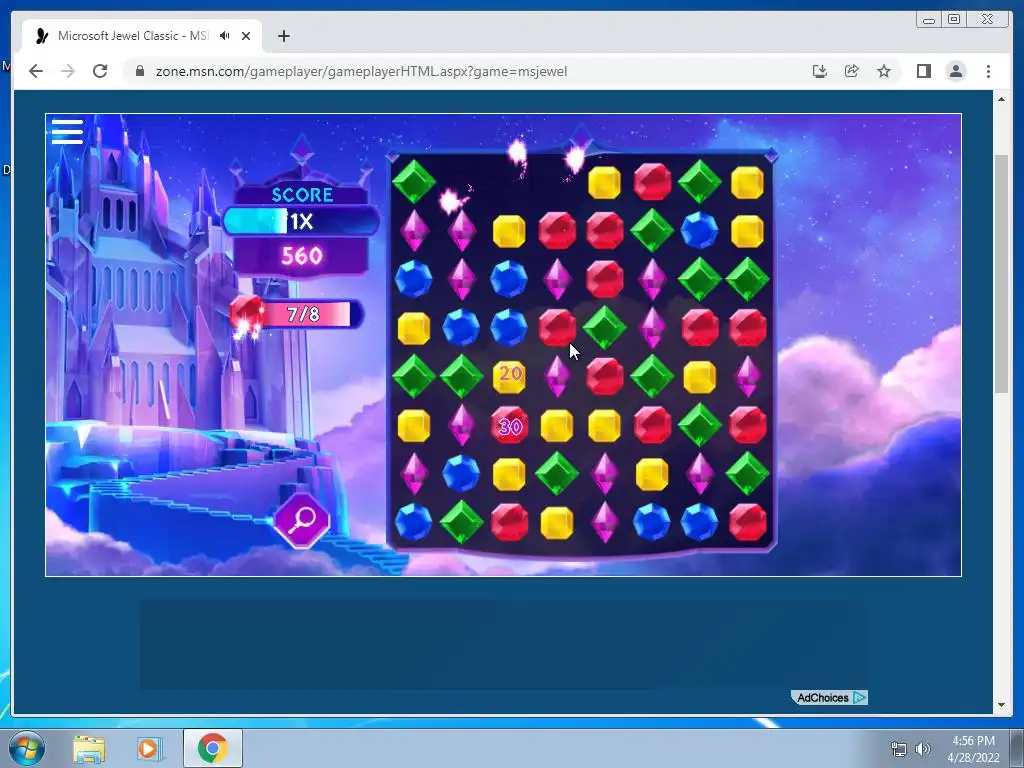Pick the yellow jewel right of the 30 jewel

coord(557,426)
